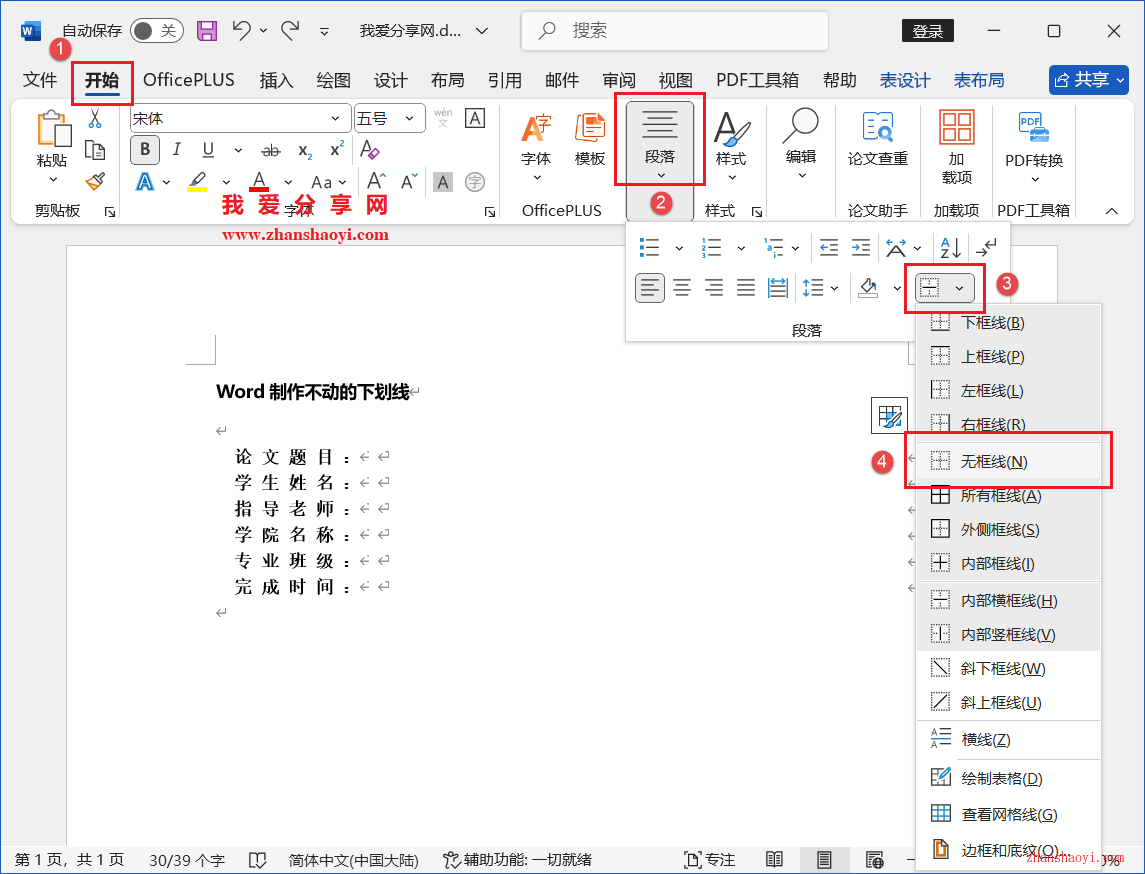The height and width of the screenshot is (874, 1145).
Task: Cut selection with scissors icon
Action: 95,118
